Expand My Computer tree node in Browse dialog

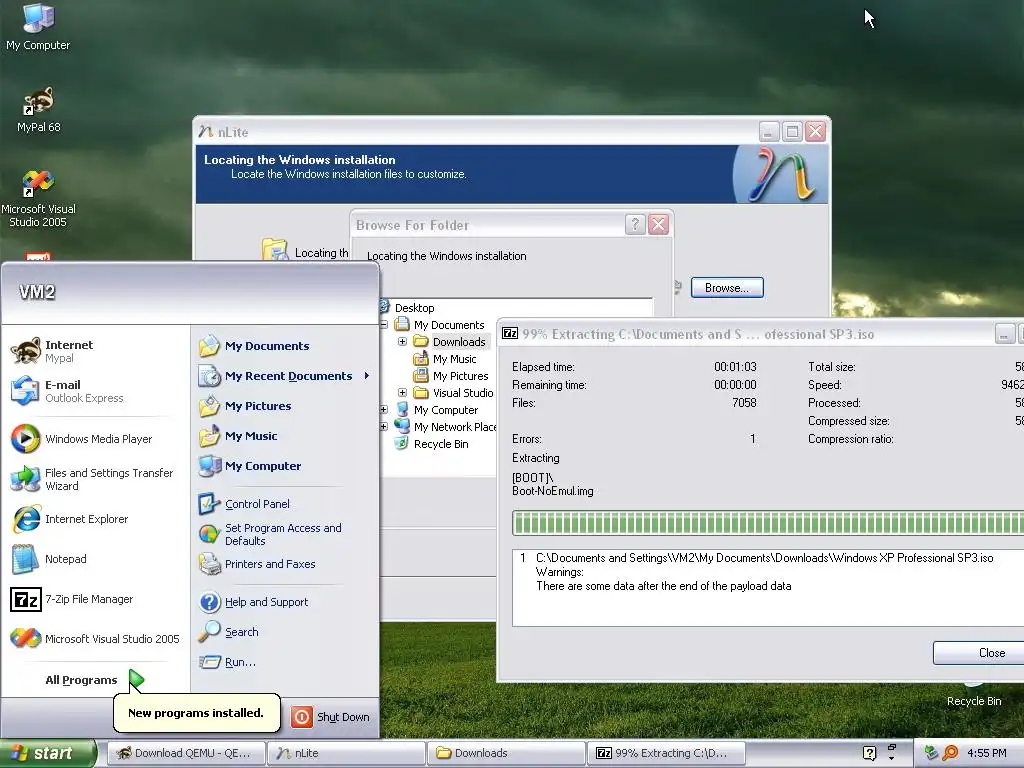384,409
